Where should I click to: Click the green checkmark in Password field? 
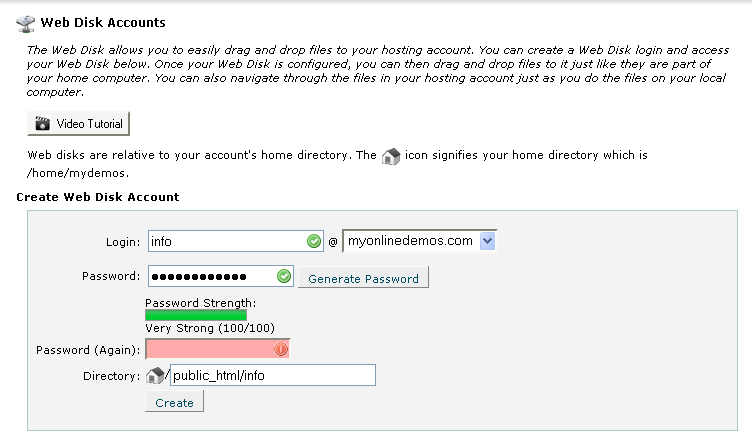pyautogui.click(x=284, y=276)
